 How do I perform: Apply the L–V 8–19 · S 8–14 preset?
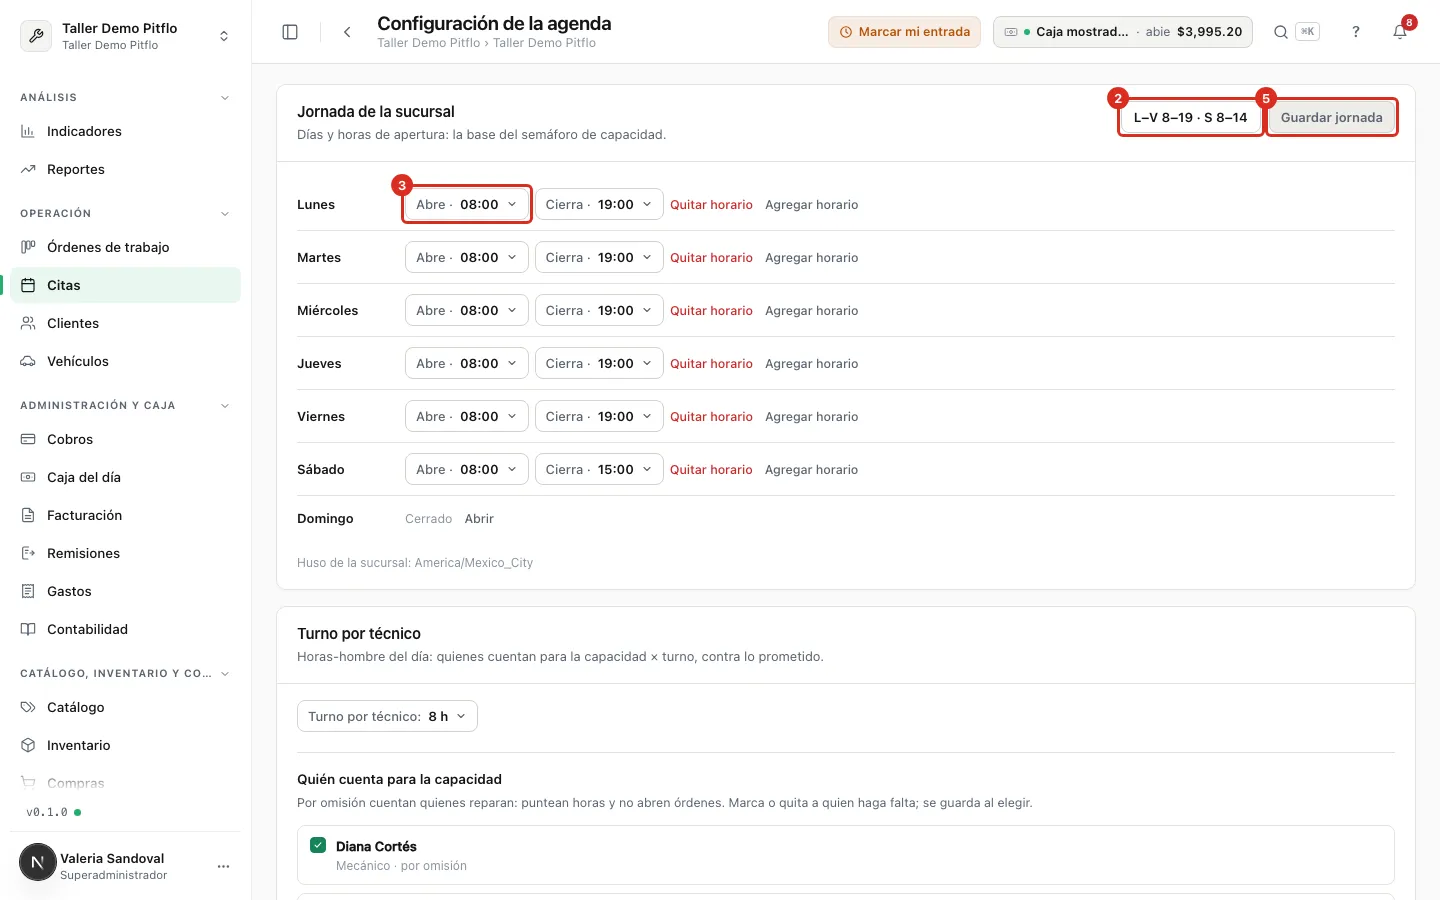click(1190, 117)
